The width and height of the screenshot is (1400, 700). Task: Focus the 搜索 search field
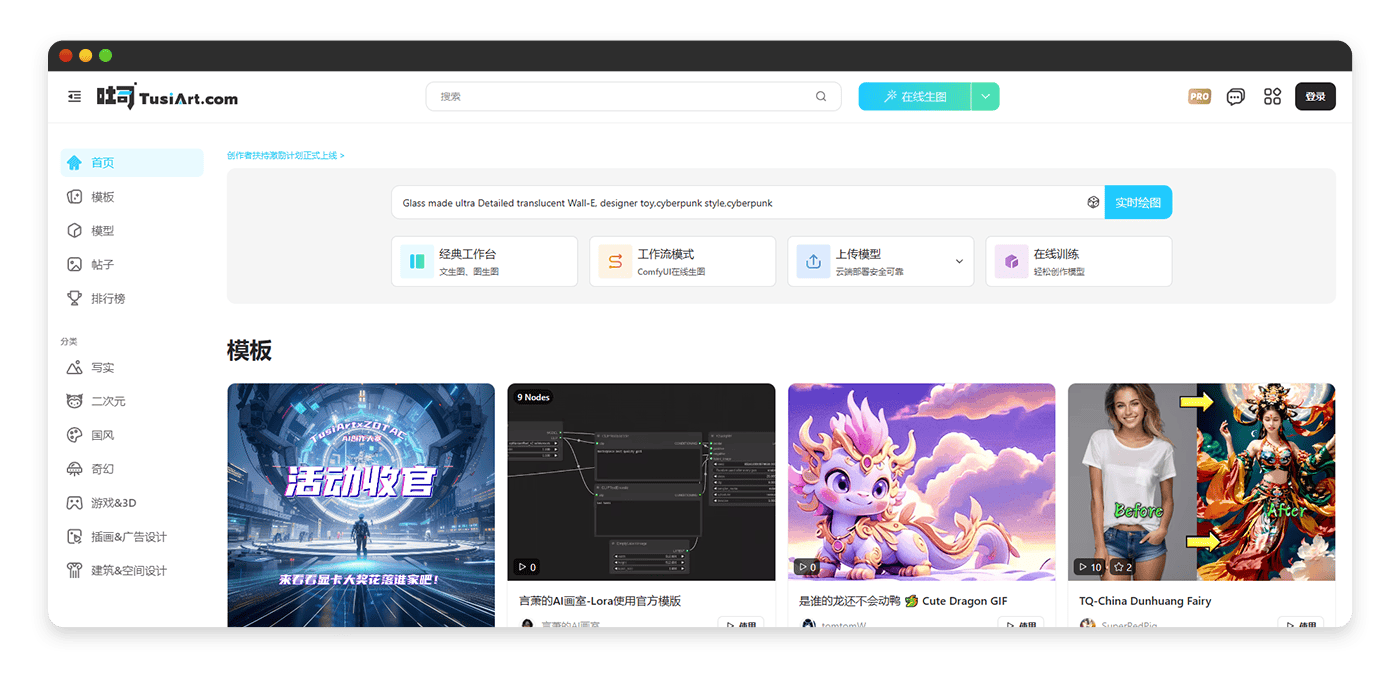pyautogui.click(x=634, y=97)
